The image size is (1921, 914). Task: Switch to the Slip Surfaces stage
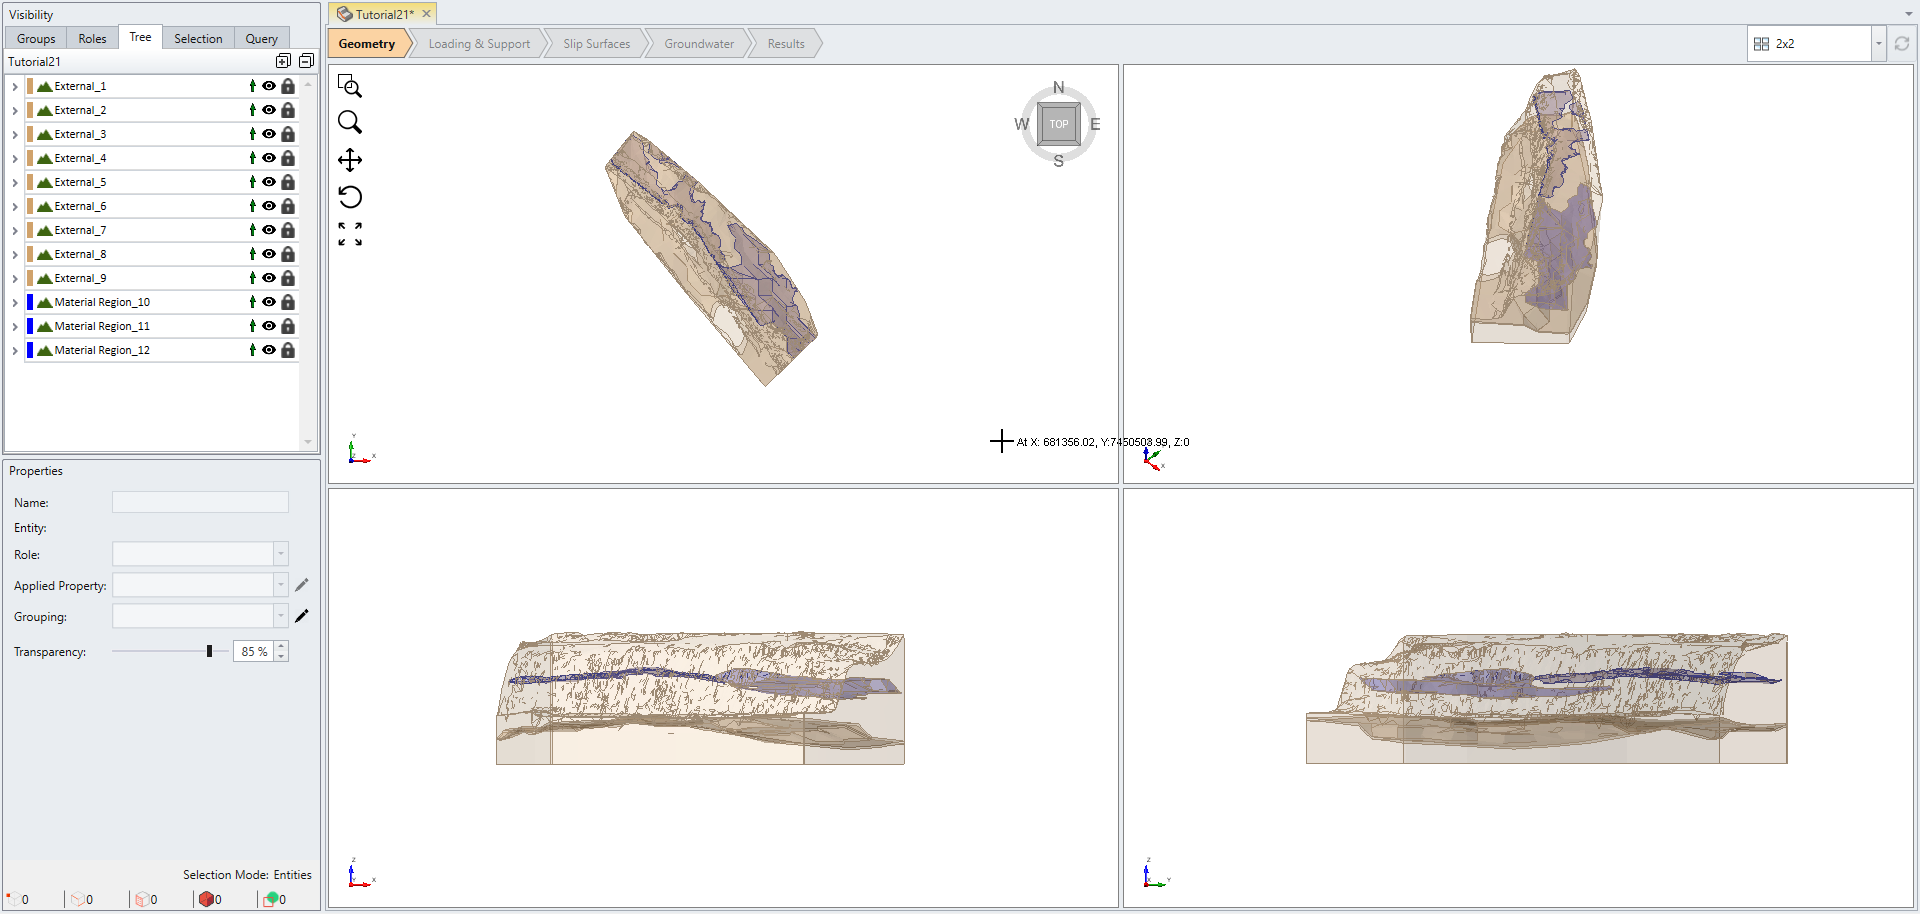[x=596, y=43]
